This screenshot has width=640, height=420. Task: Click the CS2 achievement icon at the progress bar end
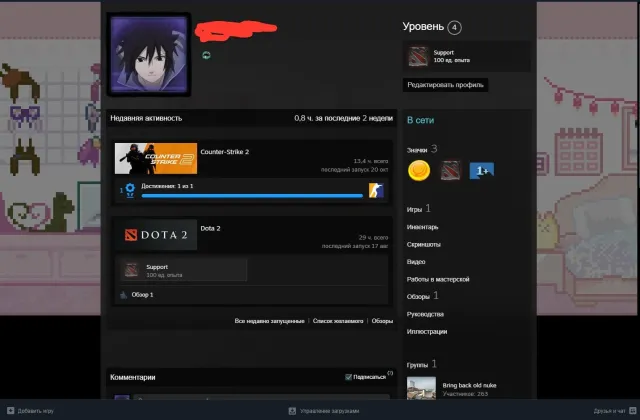tap(376, 191)
